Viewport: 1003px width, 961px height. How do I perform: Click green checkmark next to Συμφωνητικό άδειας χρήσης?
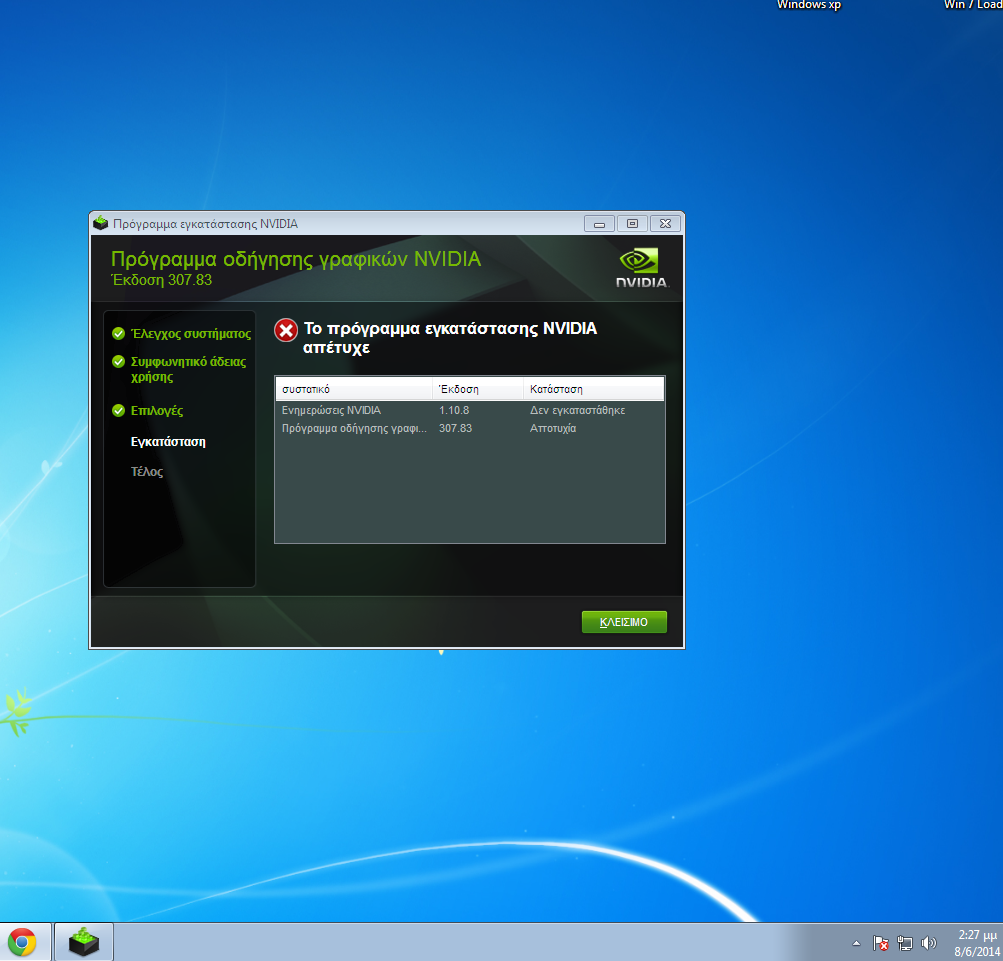coord(118,361)
